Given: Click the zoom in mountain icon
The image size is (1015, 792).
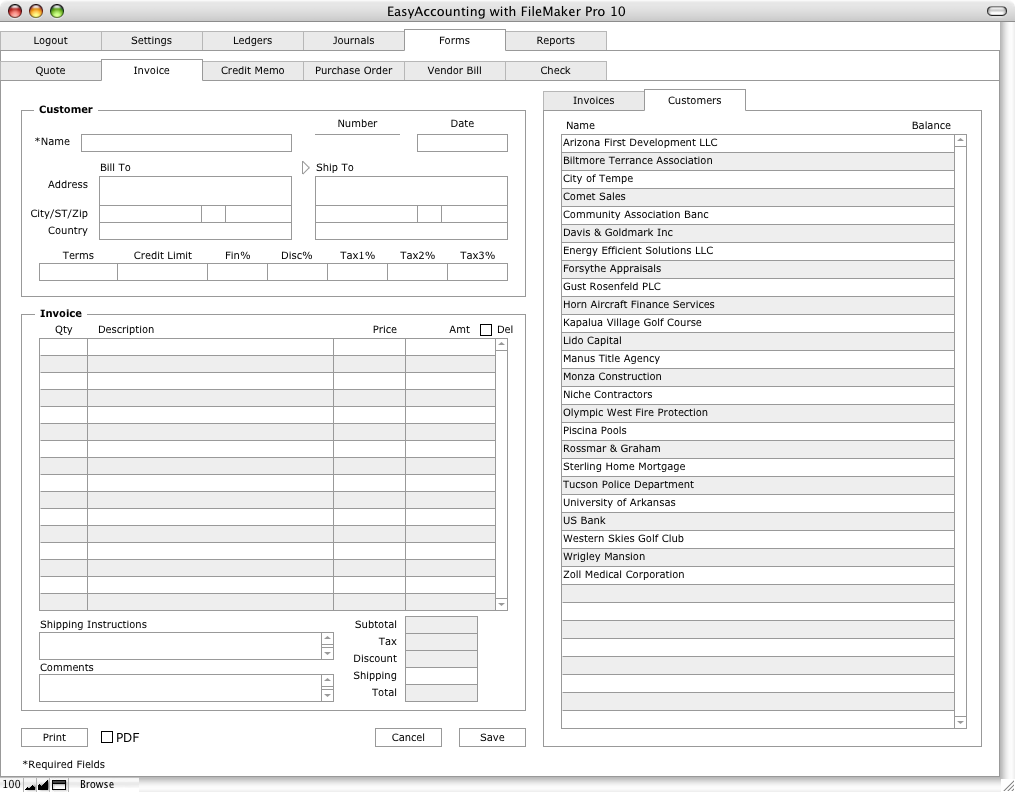Looking at the screenshot, I should (43, 785).
